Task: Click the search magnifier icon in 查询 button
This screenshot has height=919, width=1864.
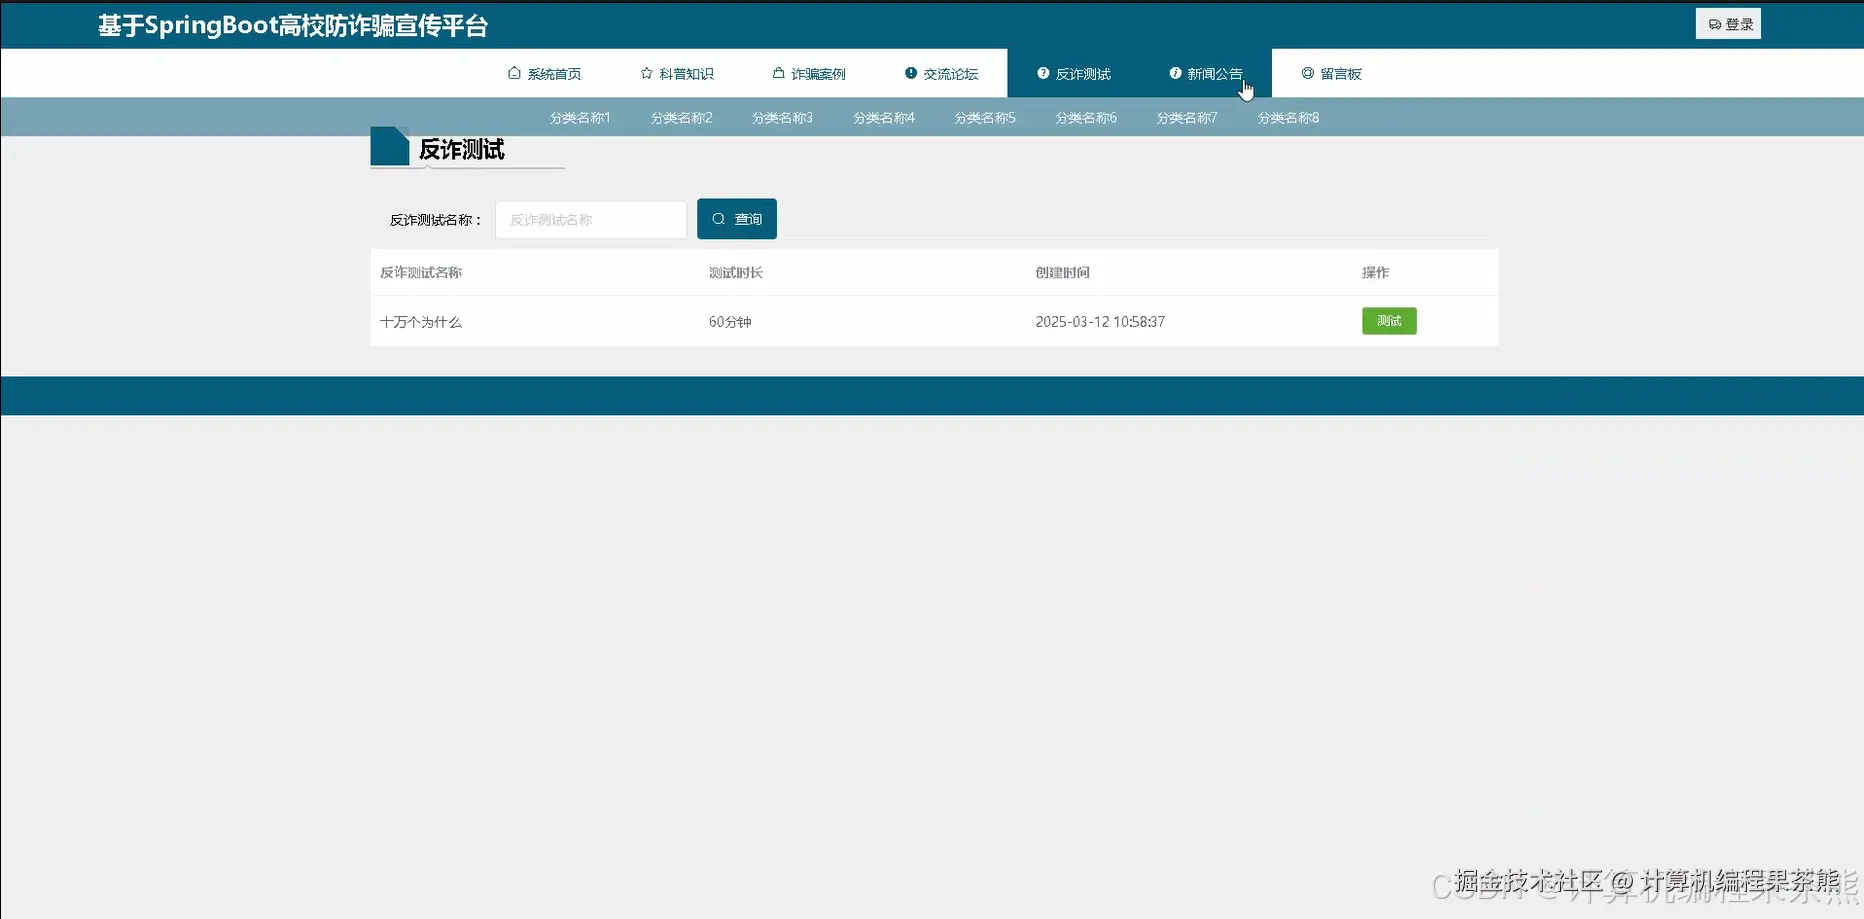Action: [718, 219]
